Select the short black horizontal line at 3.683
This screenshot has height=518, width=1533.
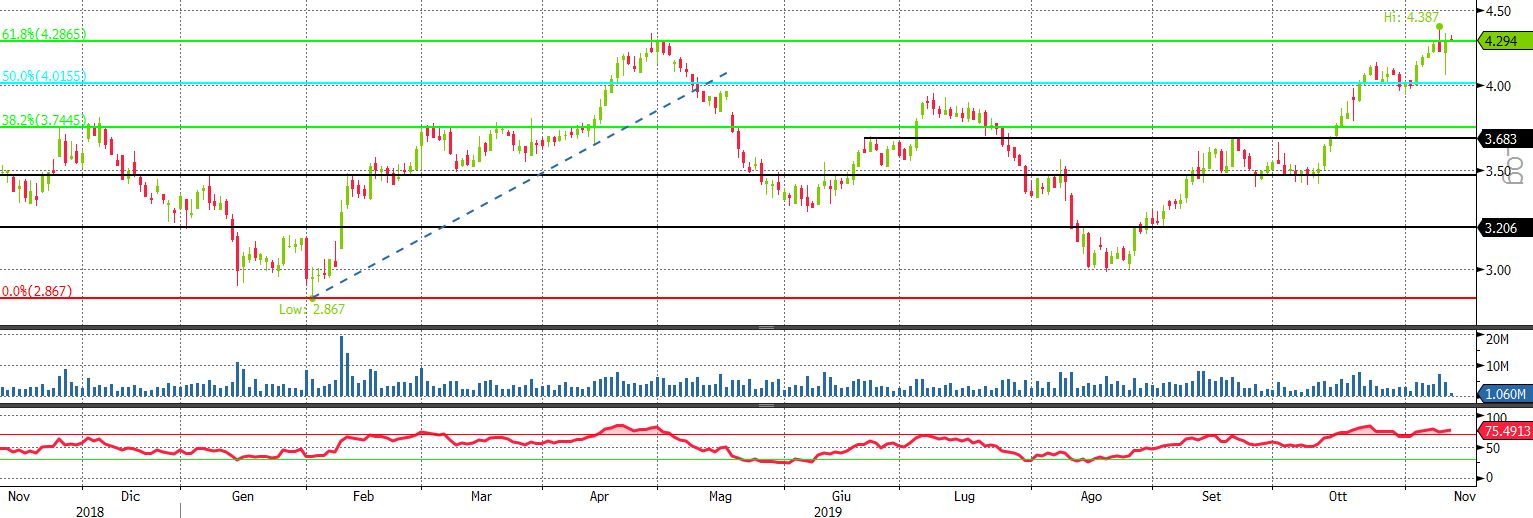pyautogui.click(x=1170, y=138)
